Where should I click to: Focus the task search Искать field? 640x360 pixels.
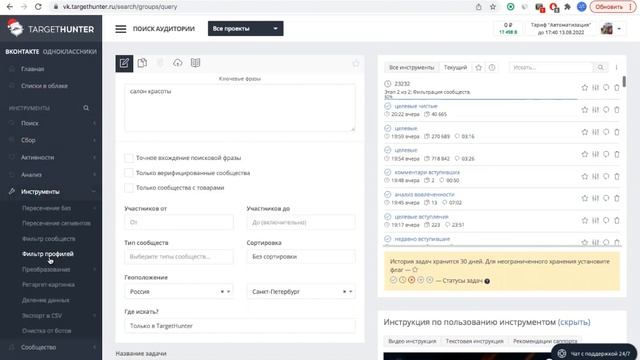pos(551,67)
